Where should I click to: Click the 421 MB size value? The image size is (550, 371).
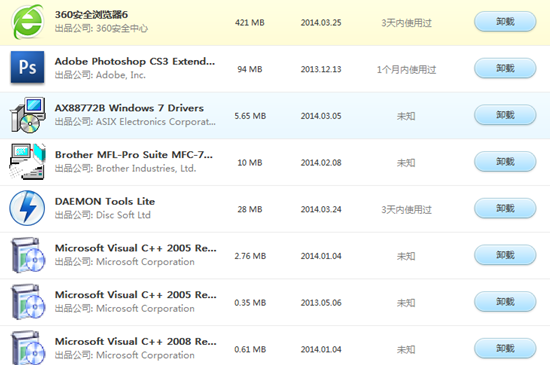click(250, 22)
